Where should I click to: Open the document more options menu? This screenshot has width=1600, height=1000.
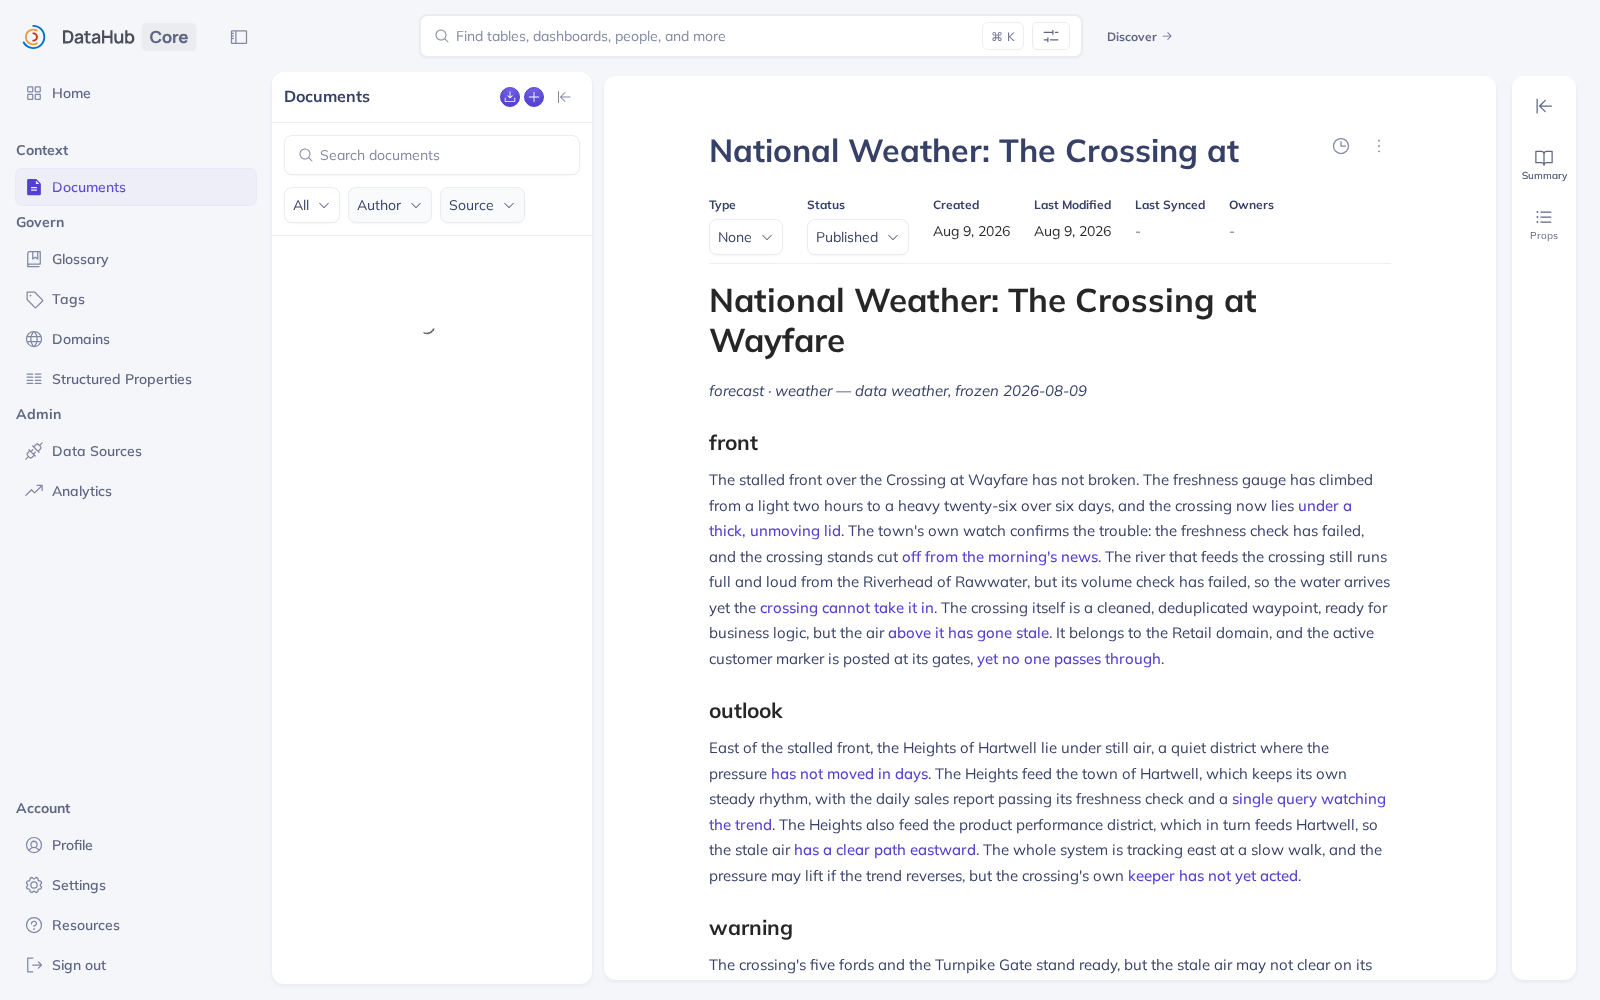(x=1379, y=146)
